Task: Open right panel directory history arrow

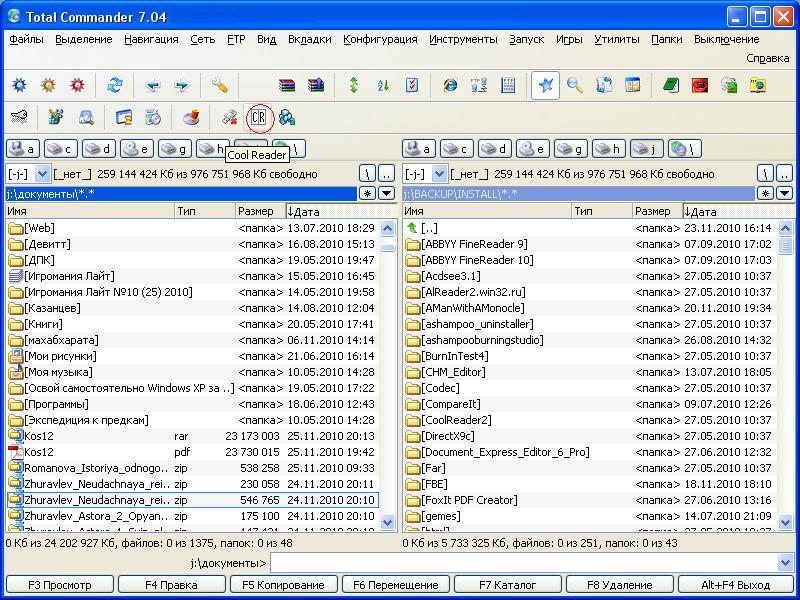Action: tap(784, 193)
